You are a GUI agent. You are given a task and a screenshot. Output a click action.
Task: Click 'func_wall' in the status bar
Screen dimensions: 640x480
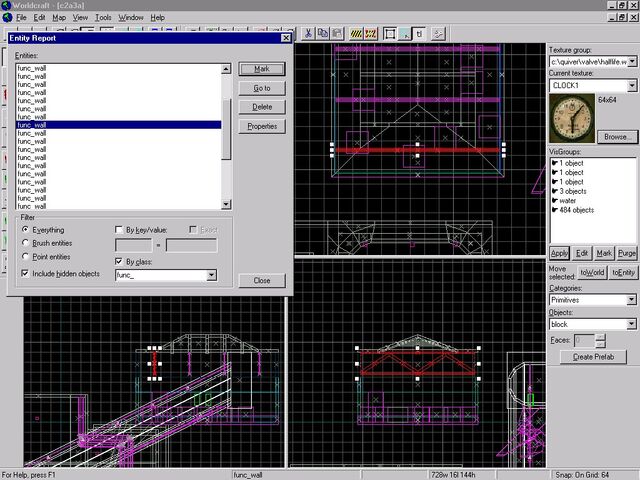pyautogui.click(x=248, y=475)
